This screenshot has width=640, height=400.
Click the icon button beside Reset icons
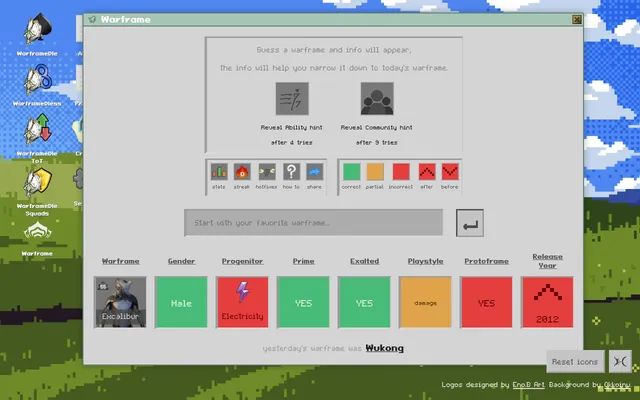[620, 362]
